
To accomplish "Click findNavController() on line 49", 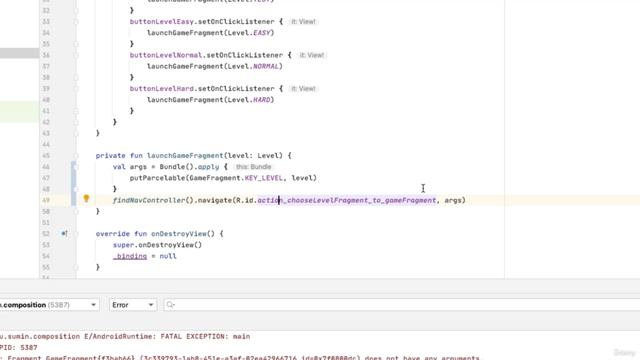I will [x=153, y=200].
